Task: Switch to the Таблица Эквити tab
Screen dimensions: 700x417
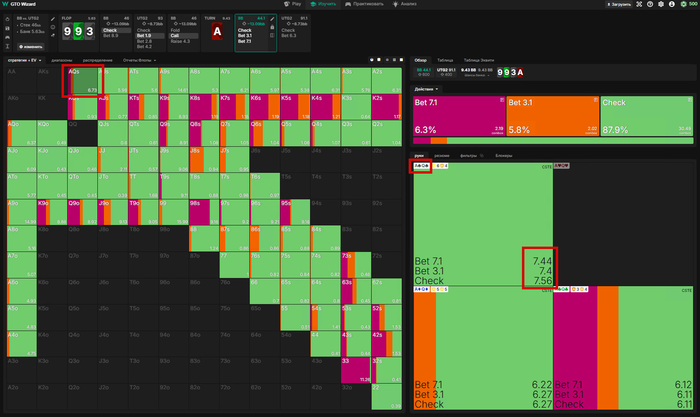Action: click(x=479, y=60)
